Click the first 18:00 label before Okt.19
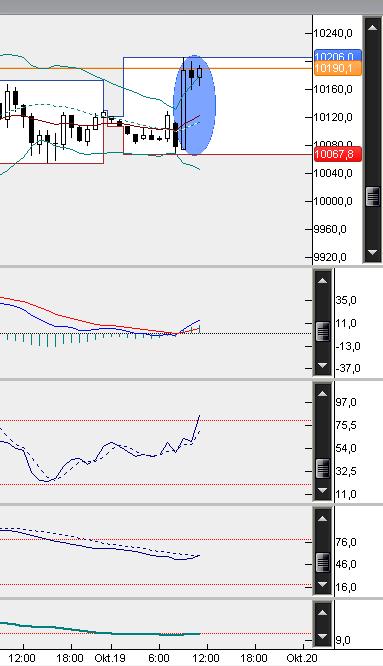 click(x=70, y=658)
